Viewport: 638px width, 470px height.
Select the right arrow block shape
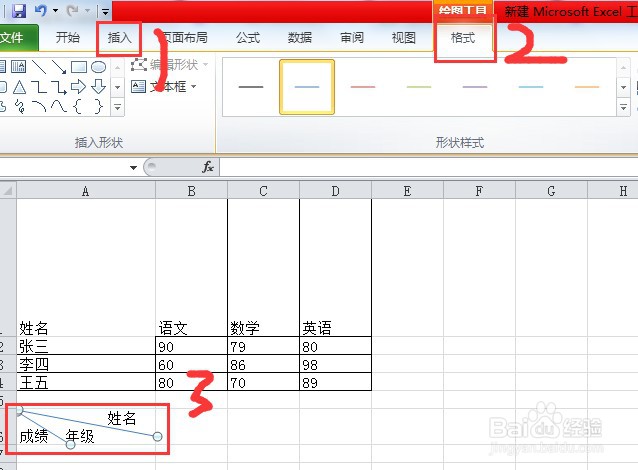[79, 87]
